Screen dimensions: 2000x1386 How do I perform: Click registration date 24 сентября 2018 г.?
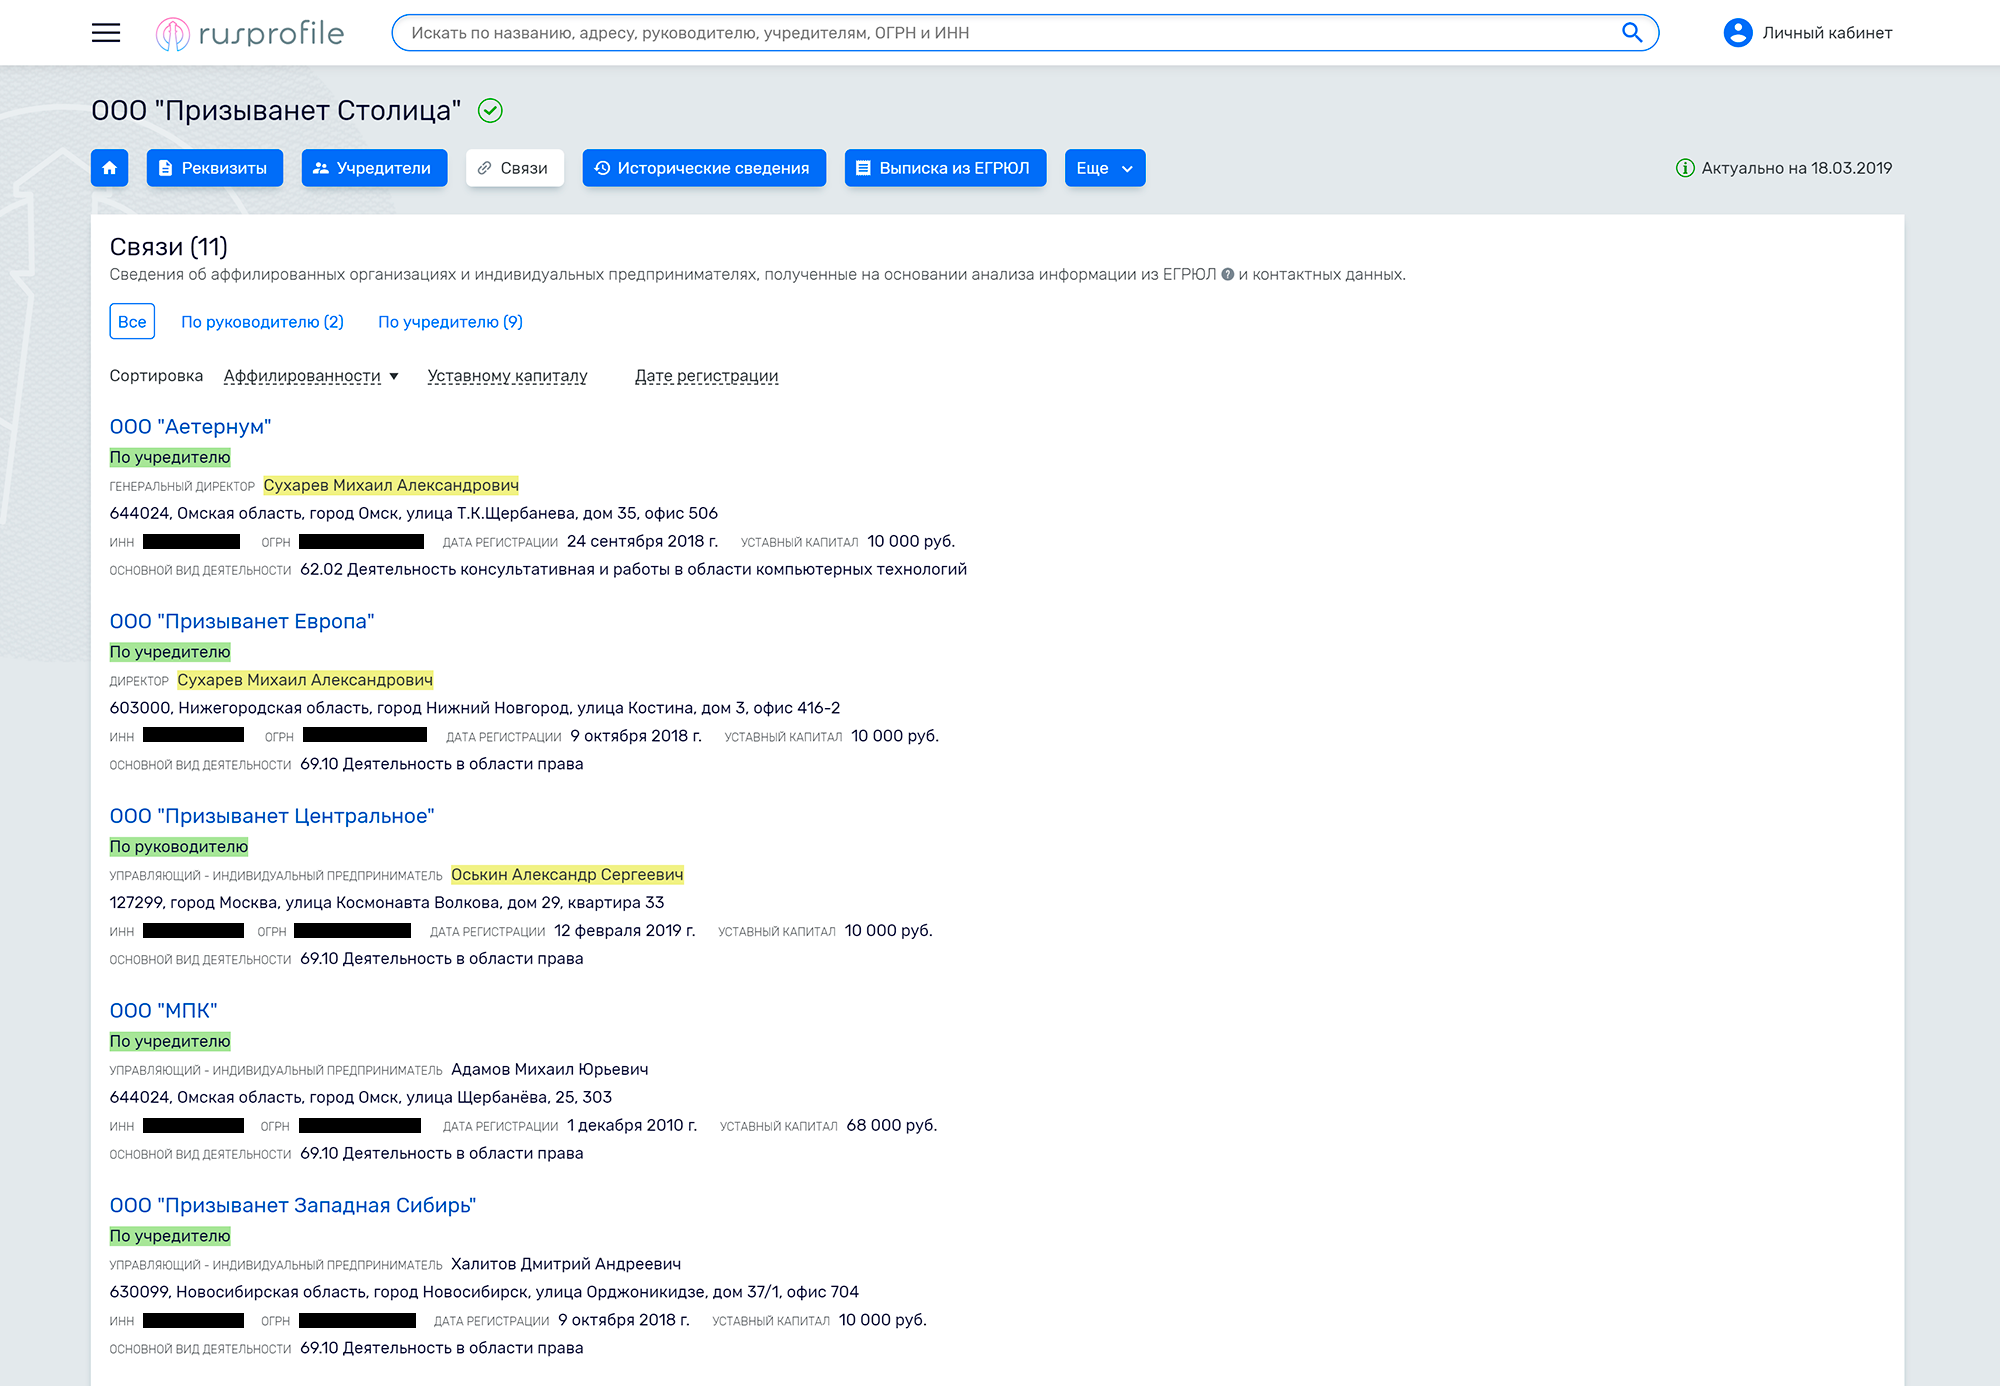tap(642, 541)
